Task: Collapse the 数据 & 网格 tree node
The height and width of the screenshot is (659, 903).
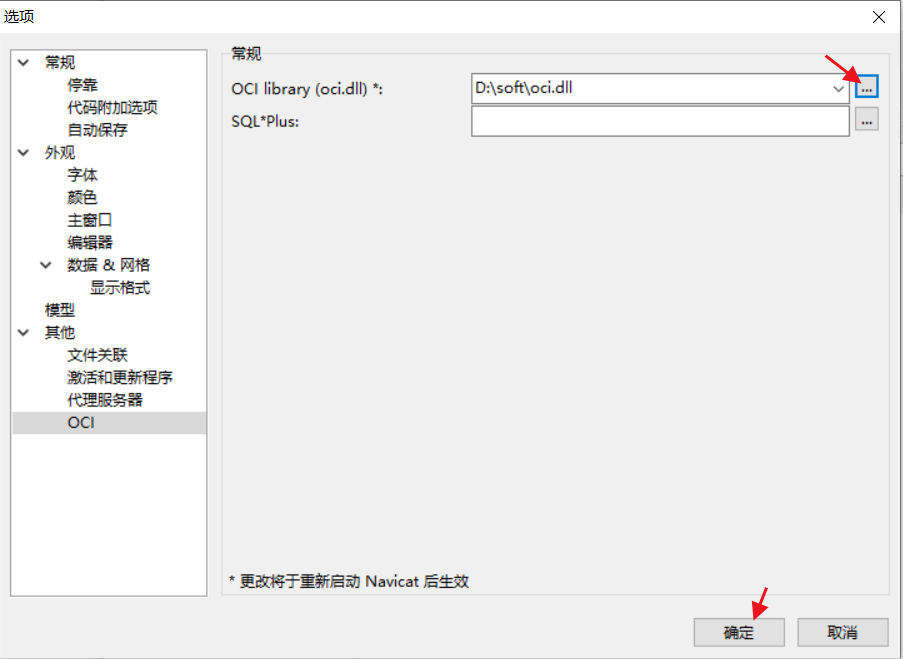Action: pyautogui.click(x=46, y=265)
